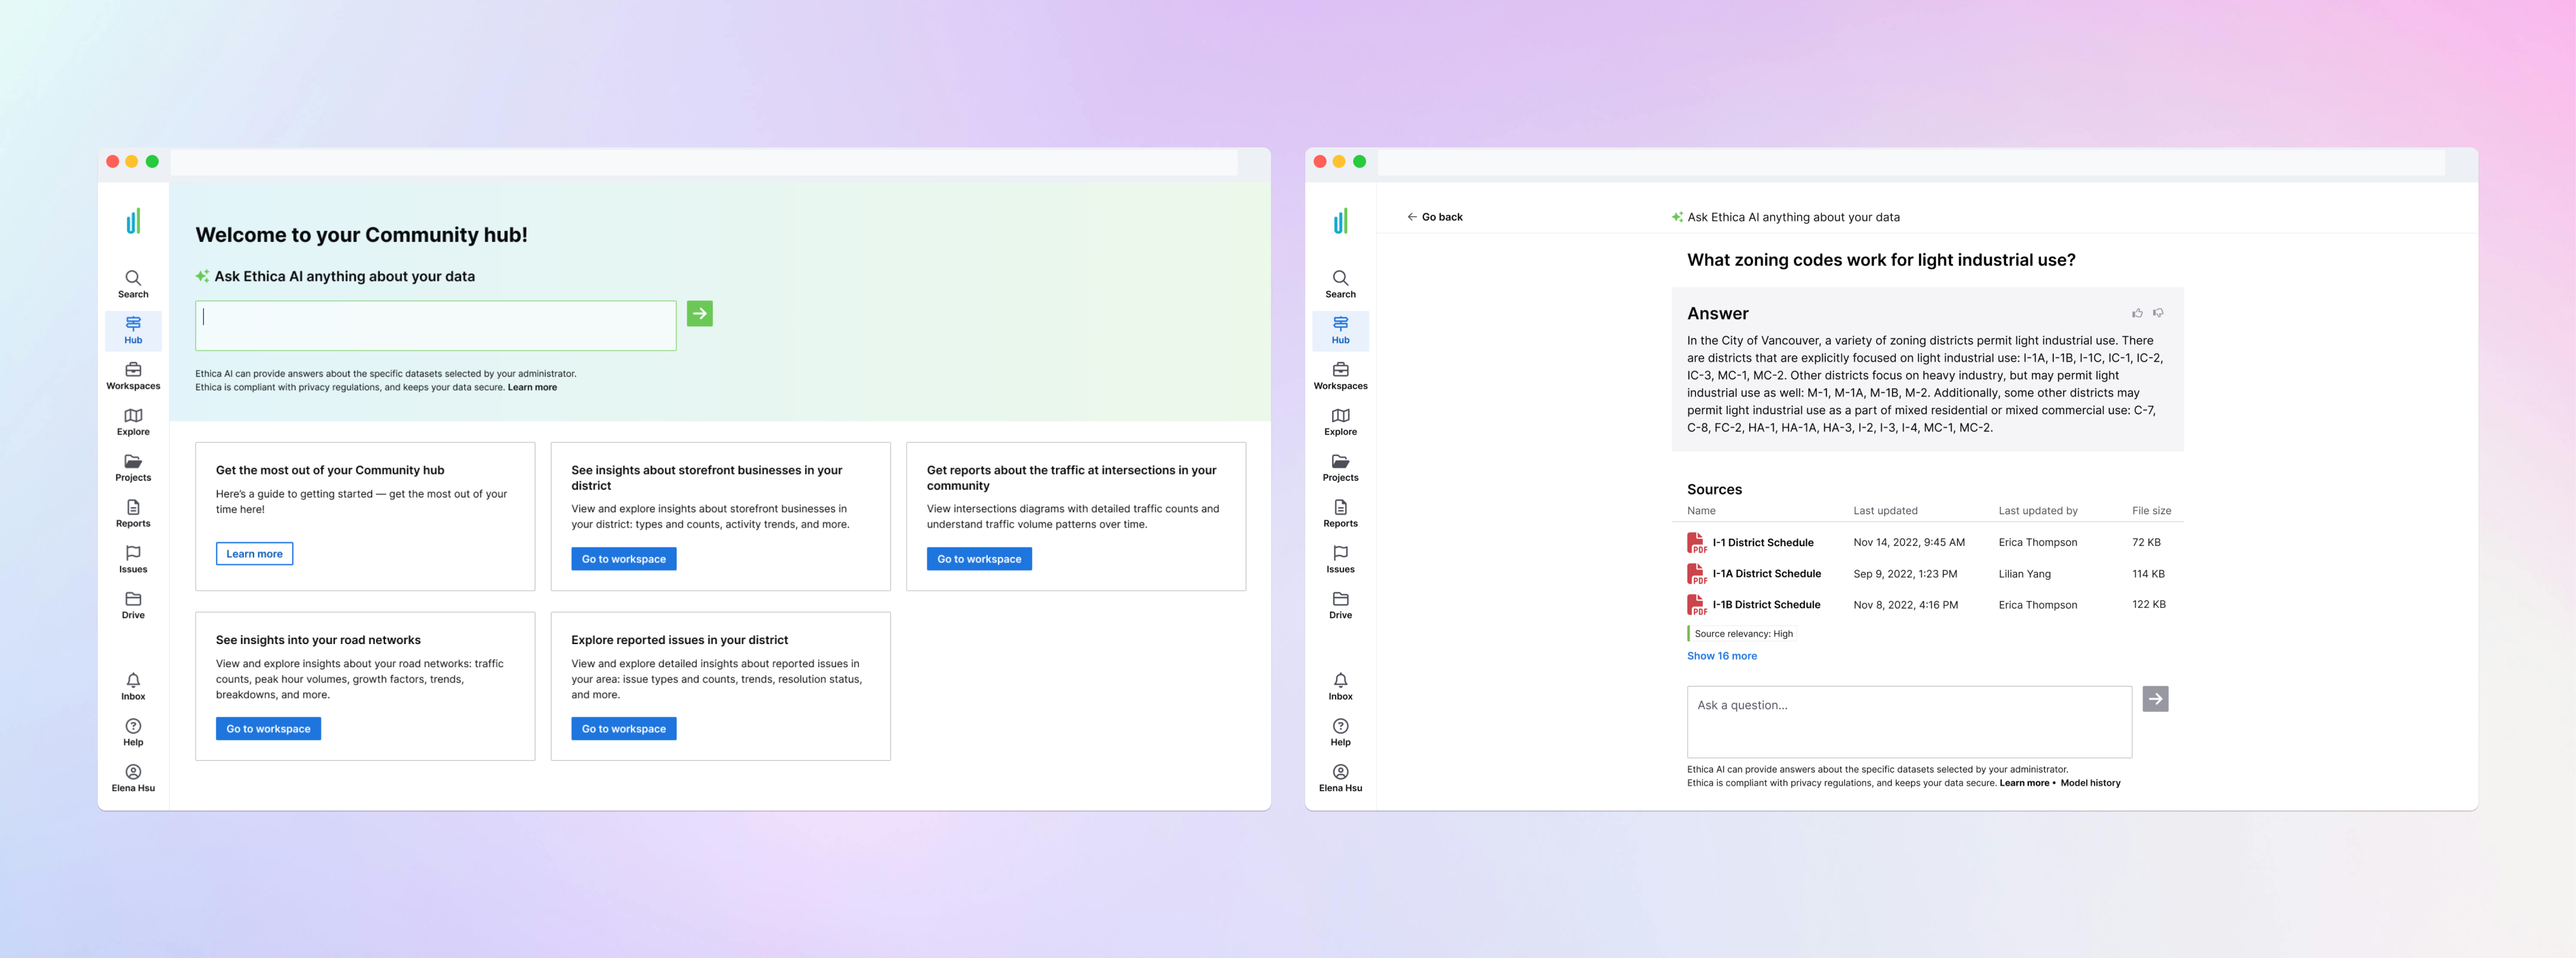Focus the Ask Ethica AI input field

[436, 326]
